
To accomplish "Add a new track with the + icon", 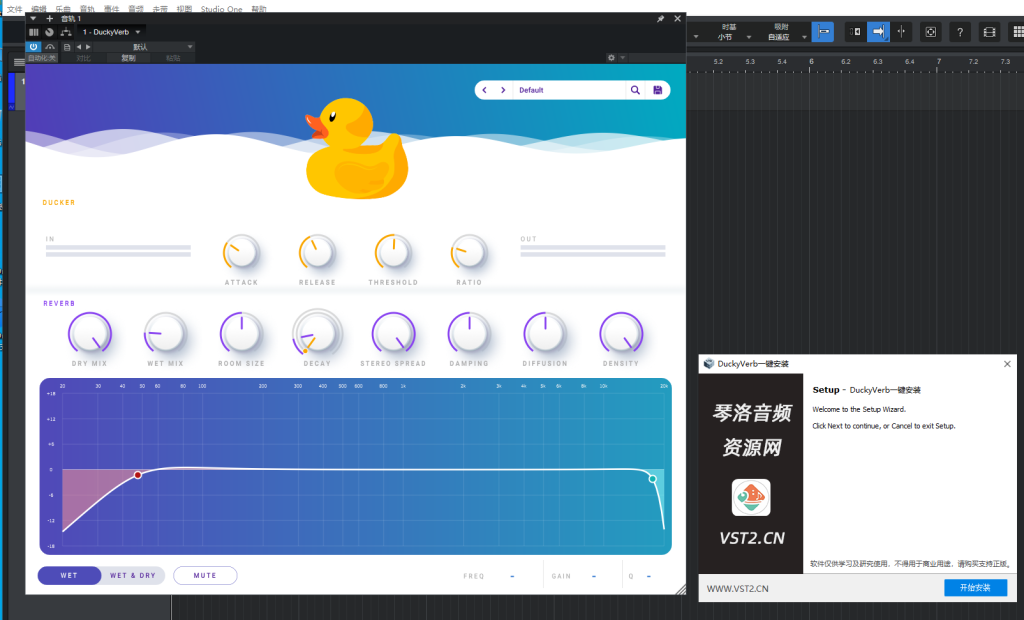I will 49,18.
